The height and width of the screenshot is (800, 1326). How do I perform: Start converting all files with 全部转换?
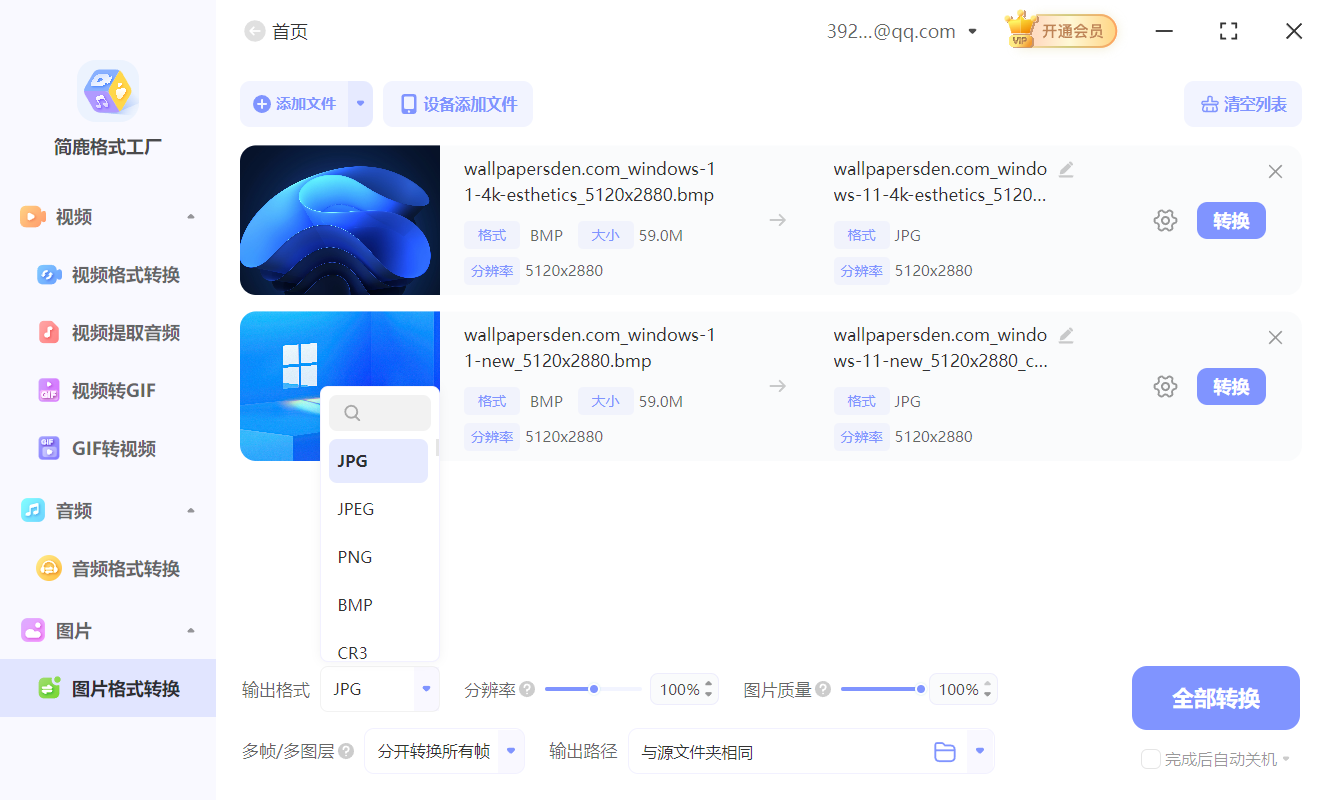point(1215,697)
